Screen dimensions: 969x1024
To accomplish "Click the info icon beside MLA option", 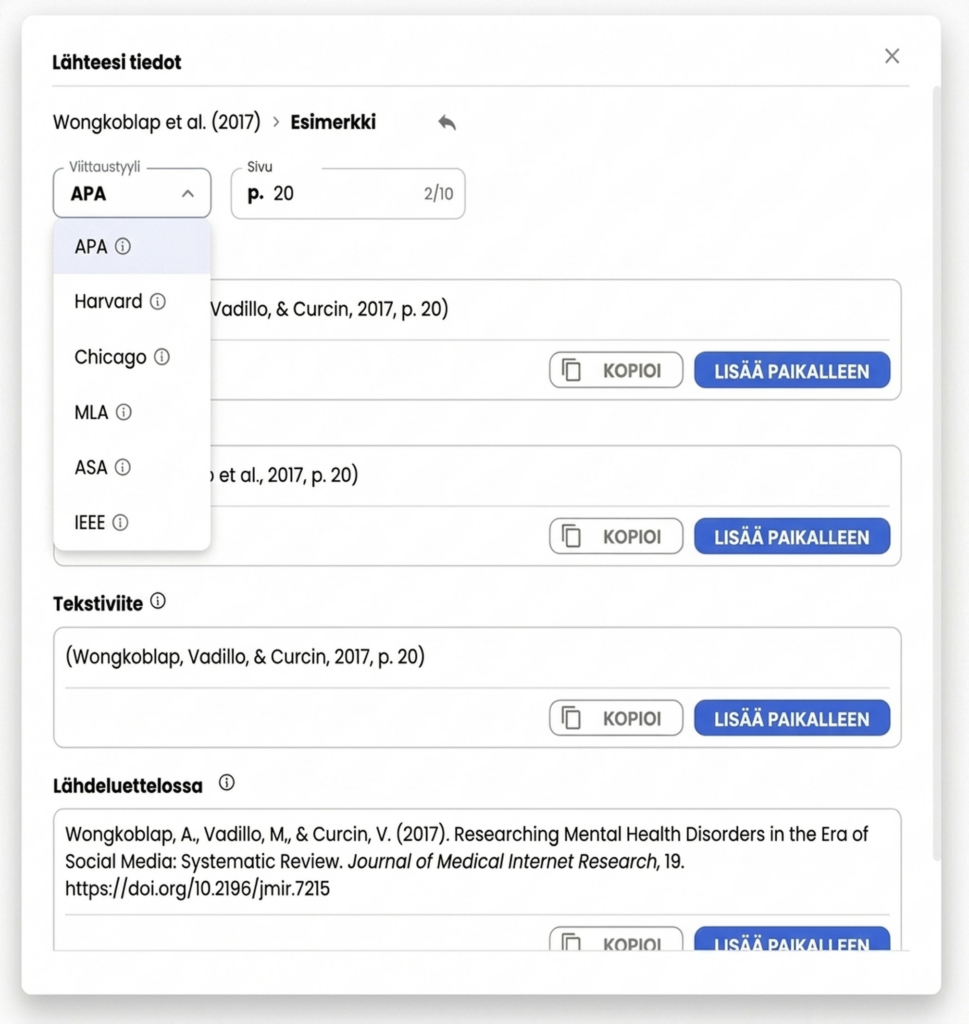I will click(x=123, y=412).
